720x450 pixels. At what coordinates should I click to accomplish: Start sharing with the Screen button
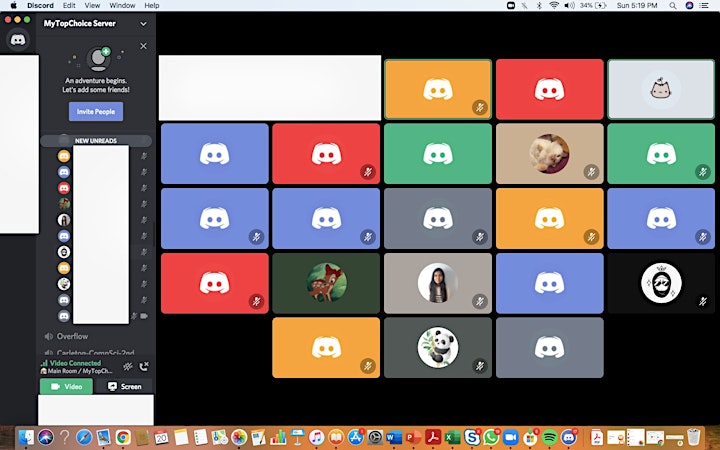click(124, 386)
